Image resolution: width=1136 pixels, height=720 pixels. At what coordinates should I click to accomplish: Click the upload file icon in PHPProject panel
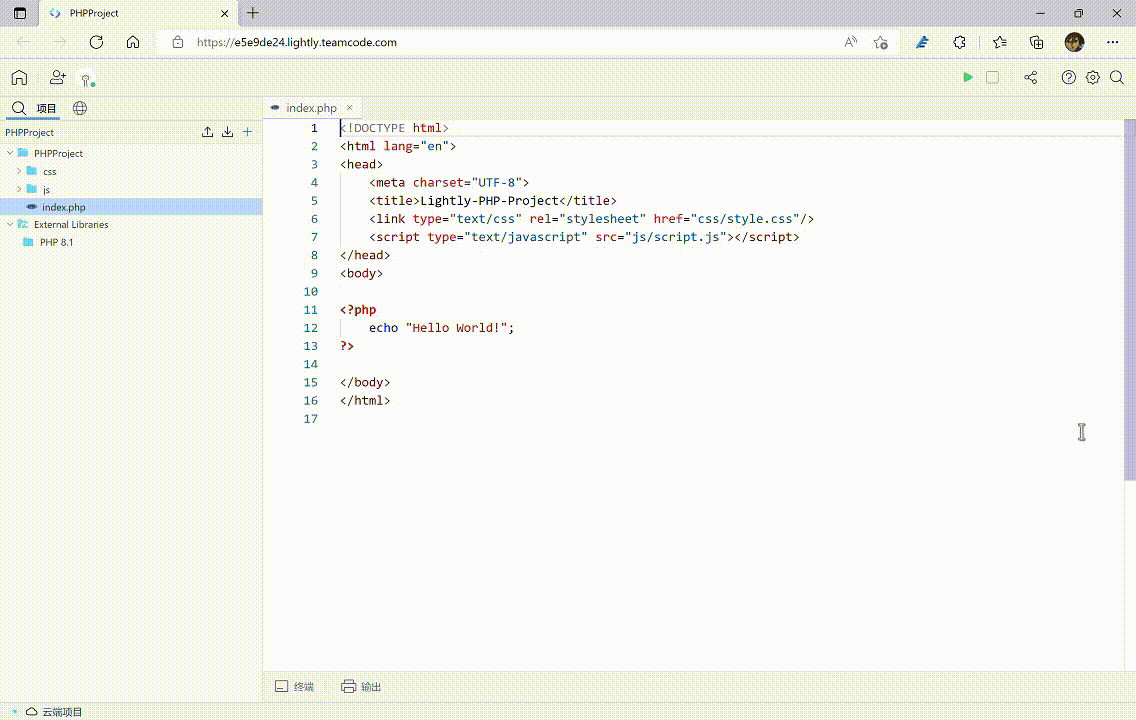pos(207,132)
